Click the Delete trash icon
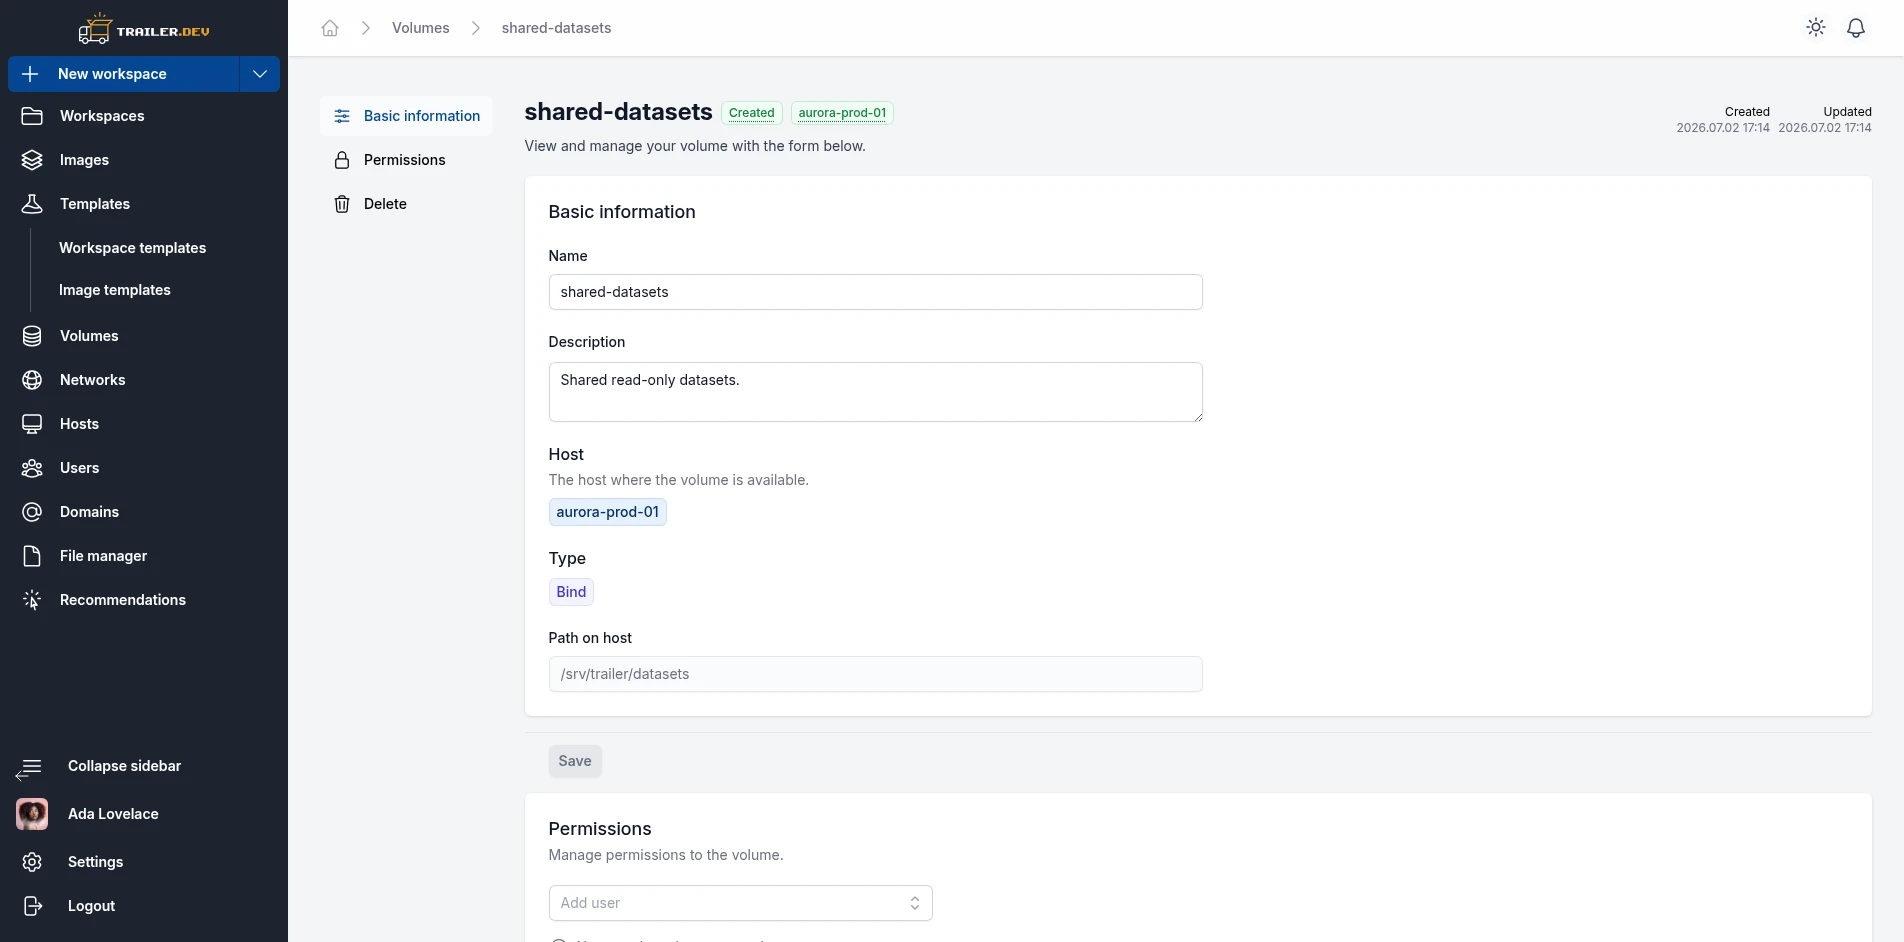 point(342,204)
